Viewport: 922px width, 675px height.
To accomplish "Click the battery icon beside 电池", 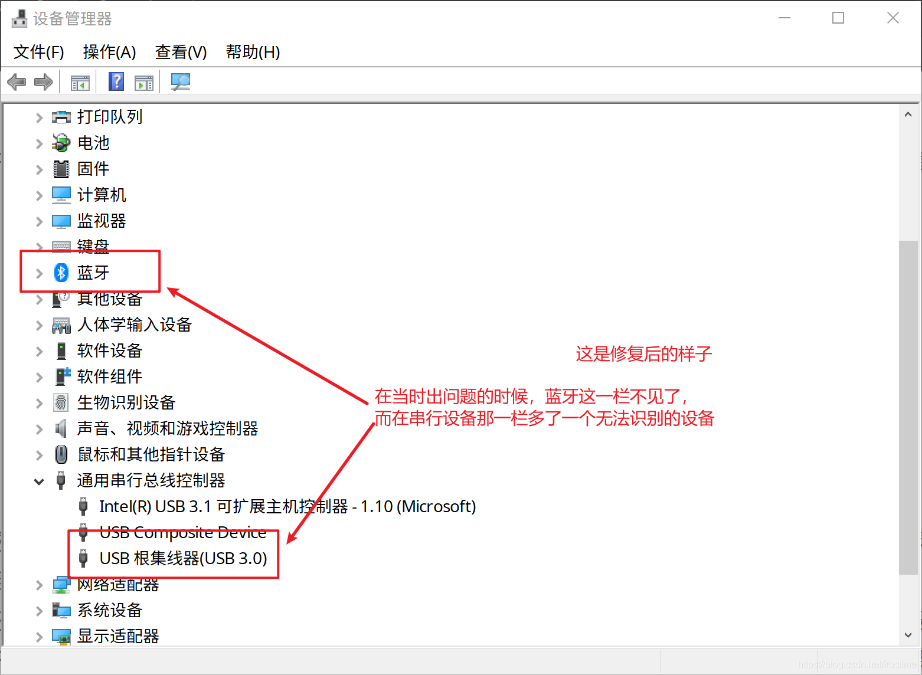I will point(62,143).
